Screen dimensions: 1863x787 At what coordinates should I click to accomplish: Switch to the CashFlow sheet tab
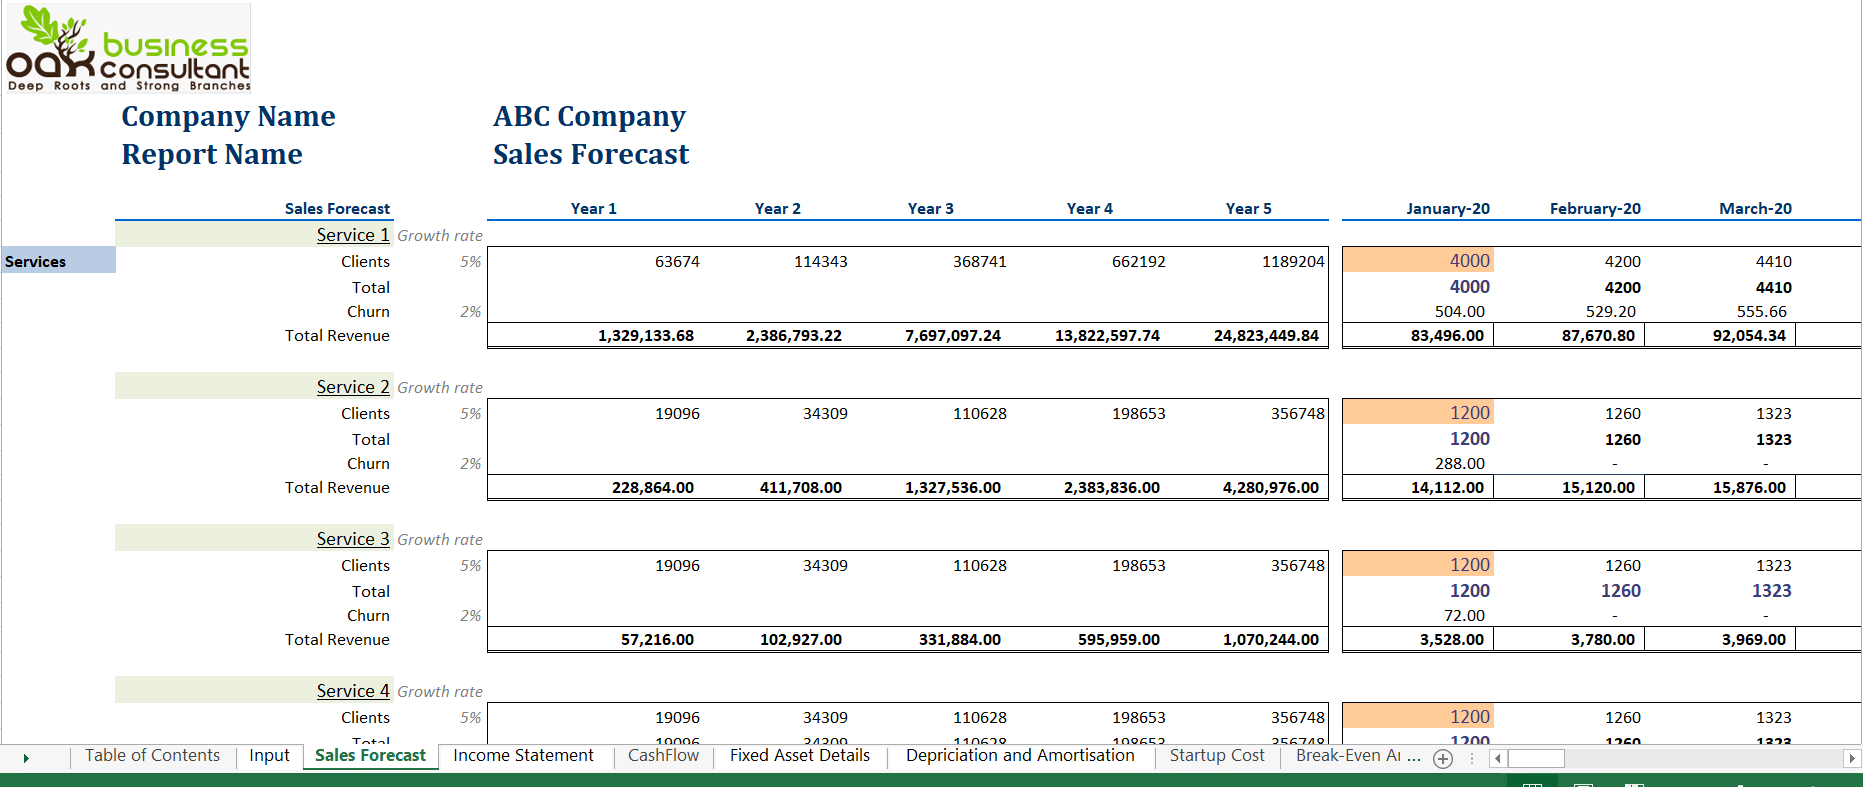point(663,756)
